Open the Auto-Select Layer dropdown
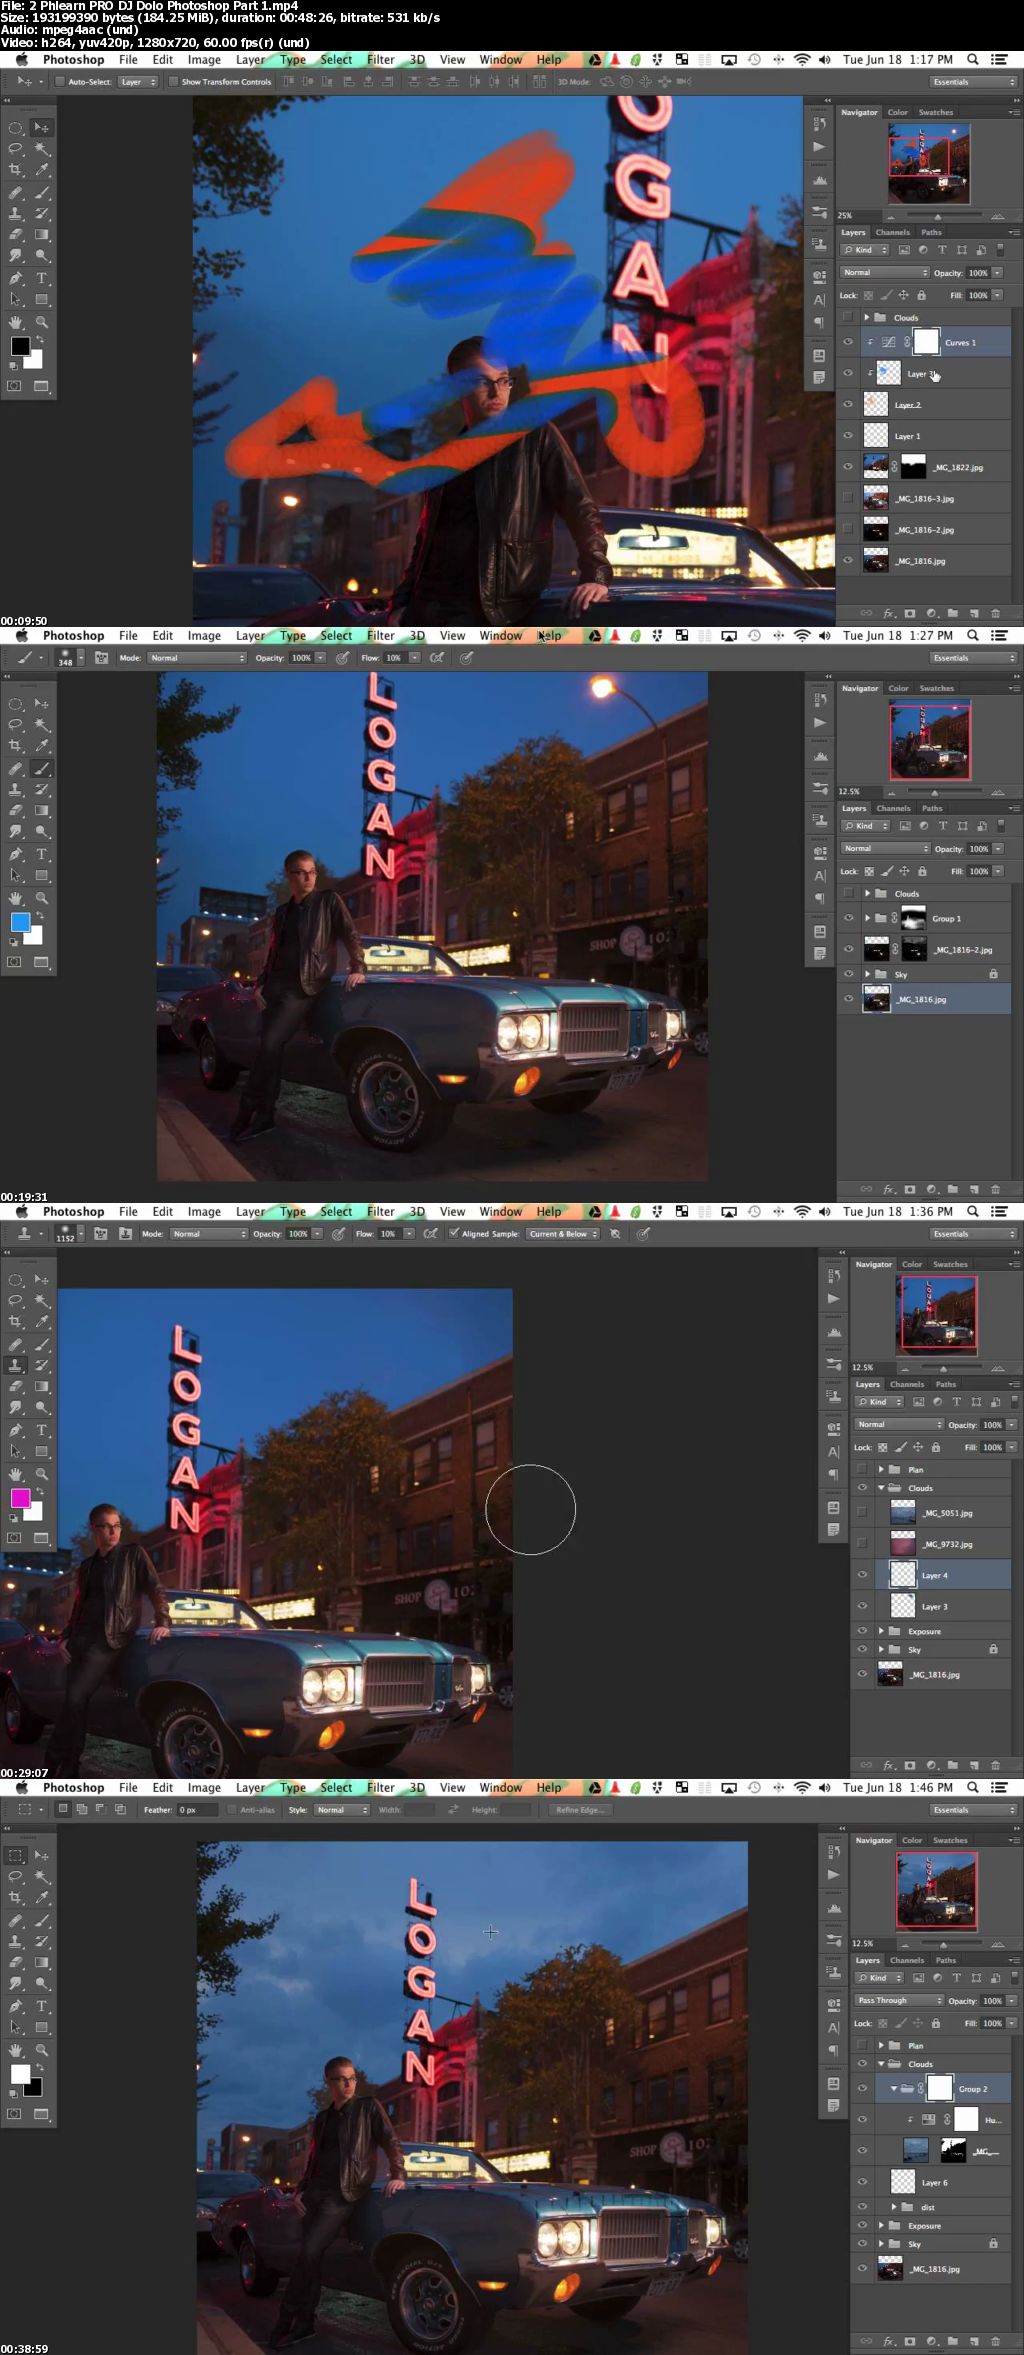Screen dimensions: 1024x2355 point(138,82)
